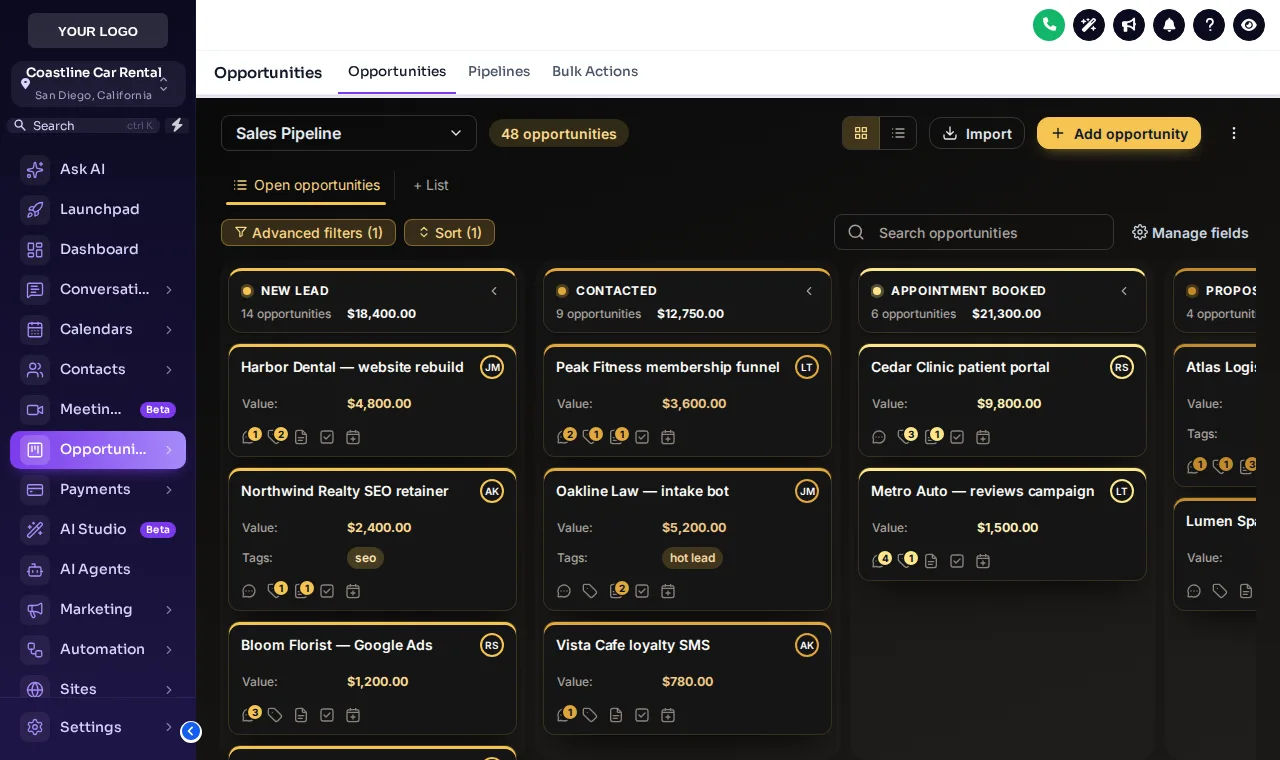Click the lightning bolt quick actions icon
The width and height of the screenshot is (1280, 760).
click(177, 125)
